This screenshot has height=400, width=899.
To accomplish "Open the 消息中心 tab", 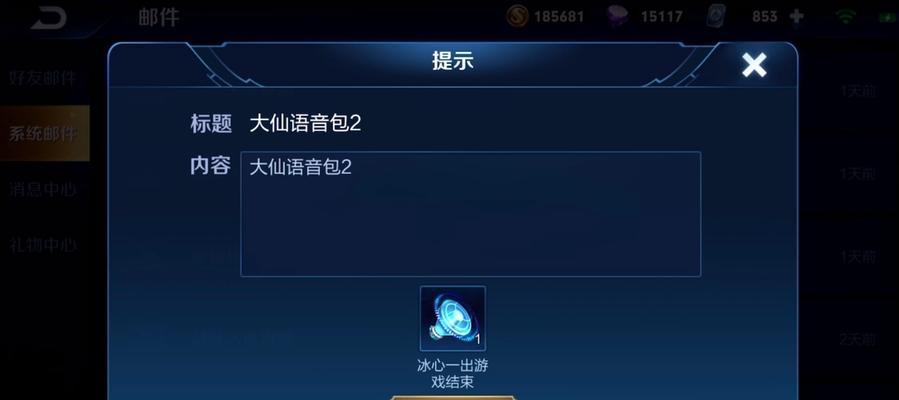I will coord(43,189).
